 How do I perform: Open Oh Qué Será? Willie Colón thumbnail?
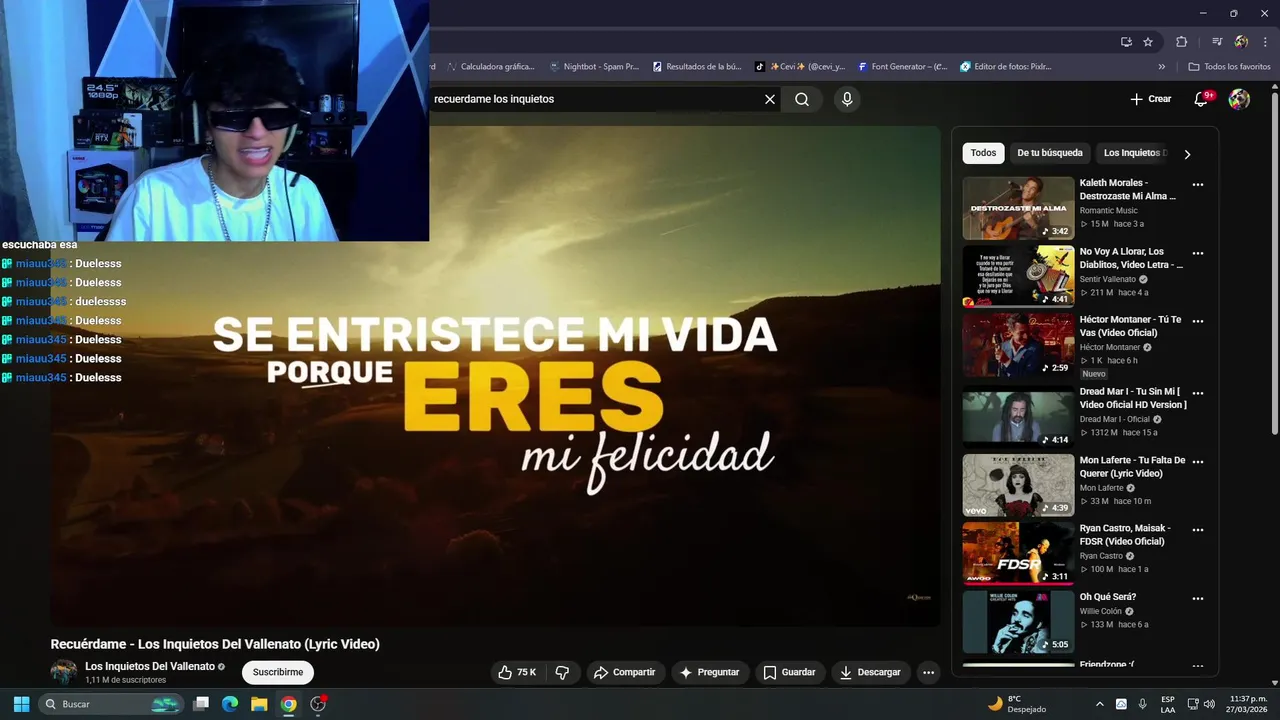[1018, 622]
